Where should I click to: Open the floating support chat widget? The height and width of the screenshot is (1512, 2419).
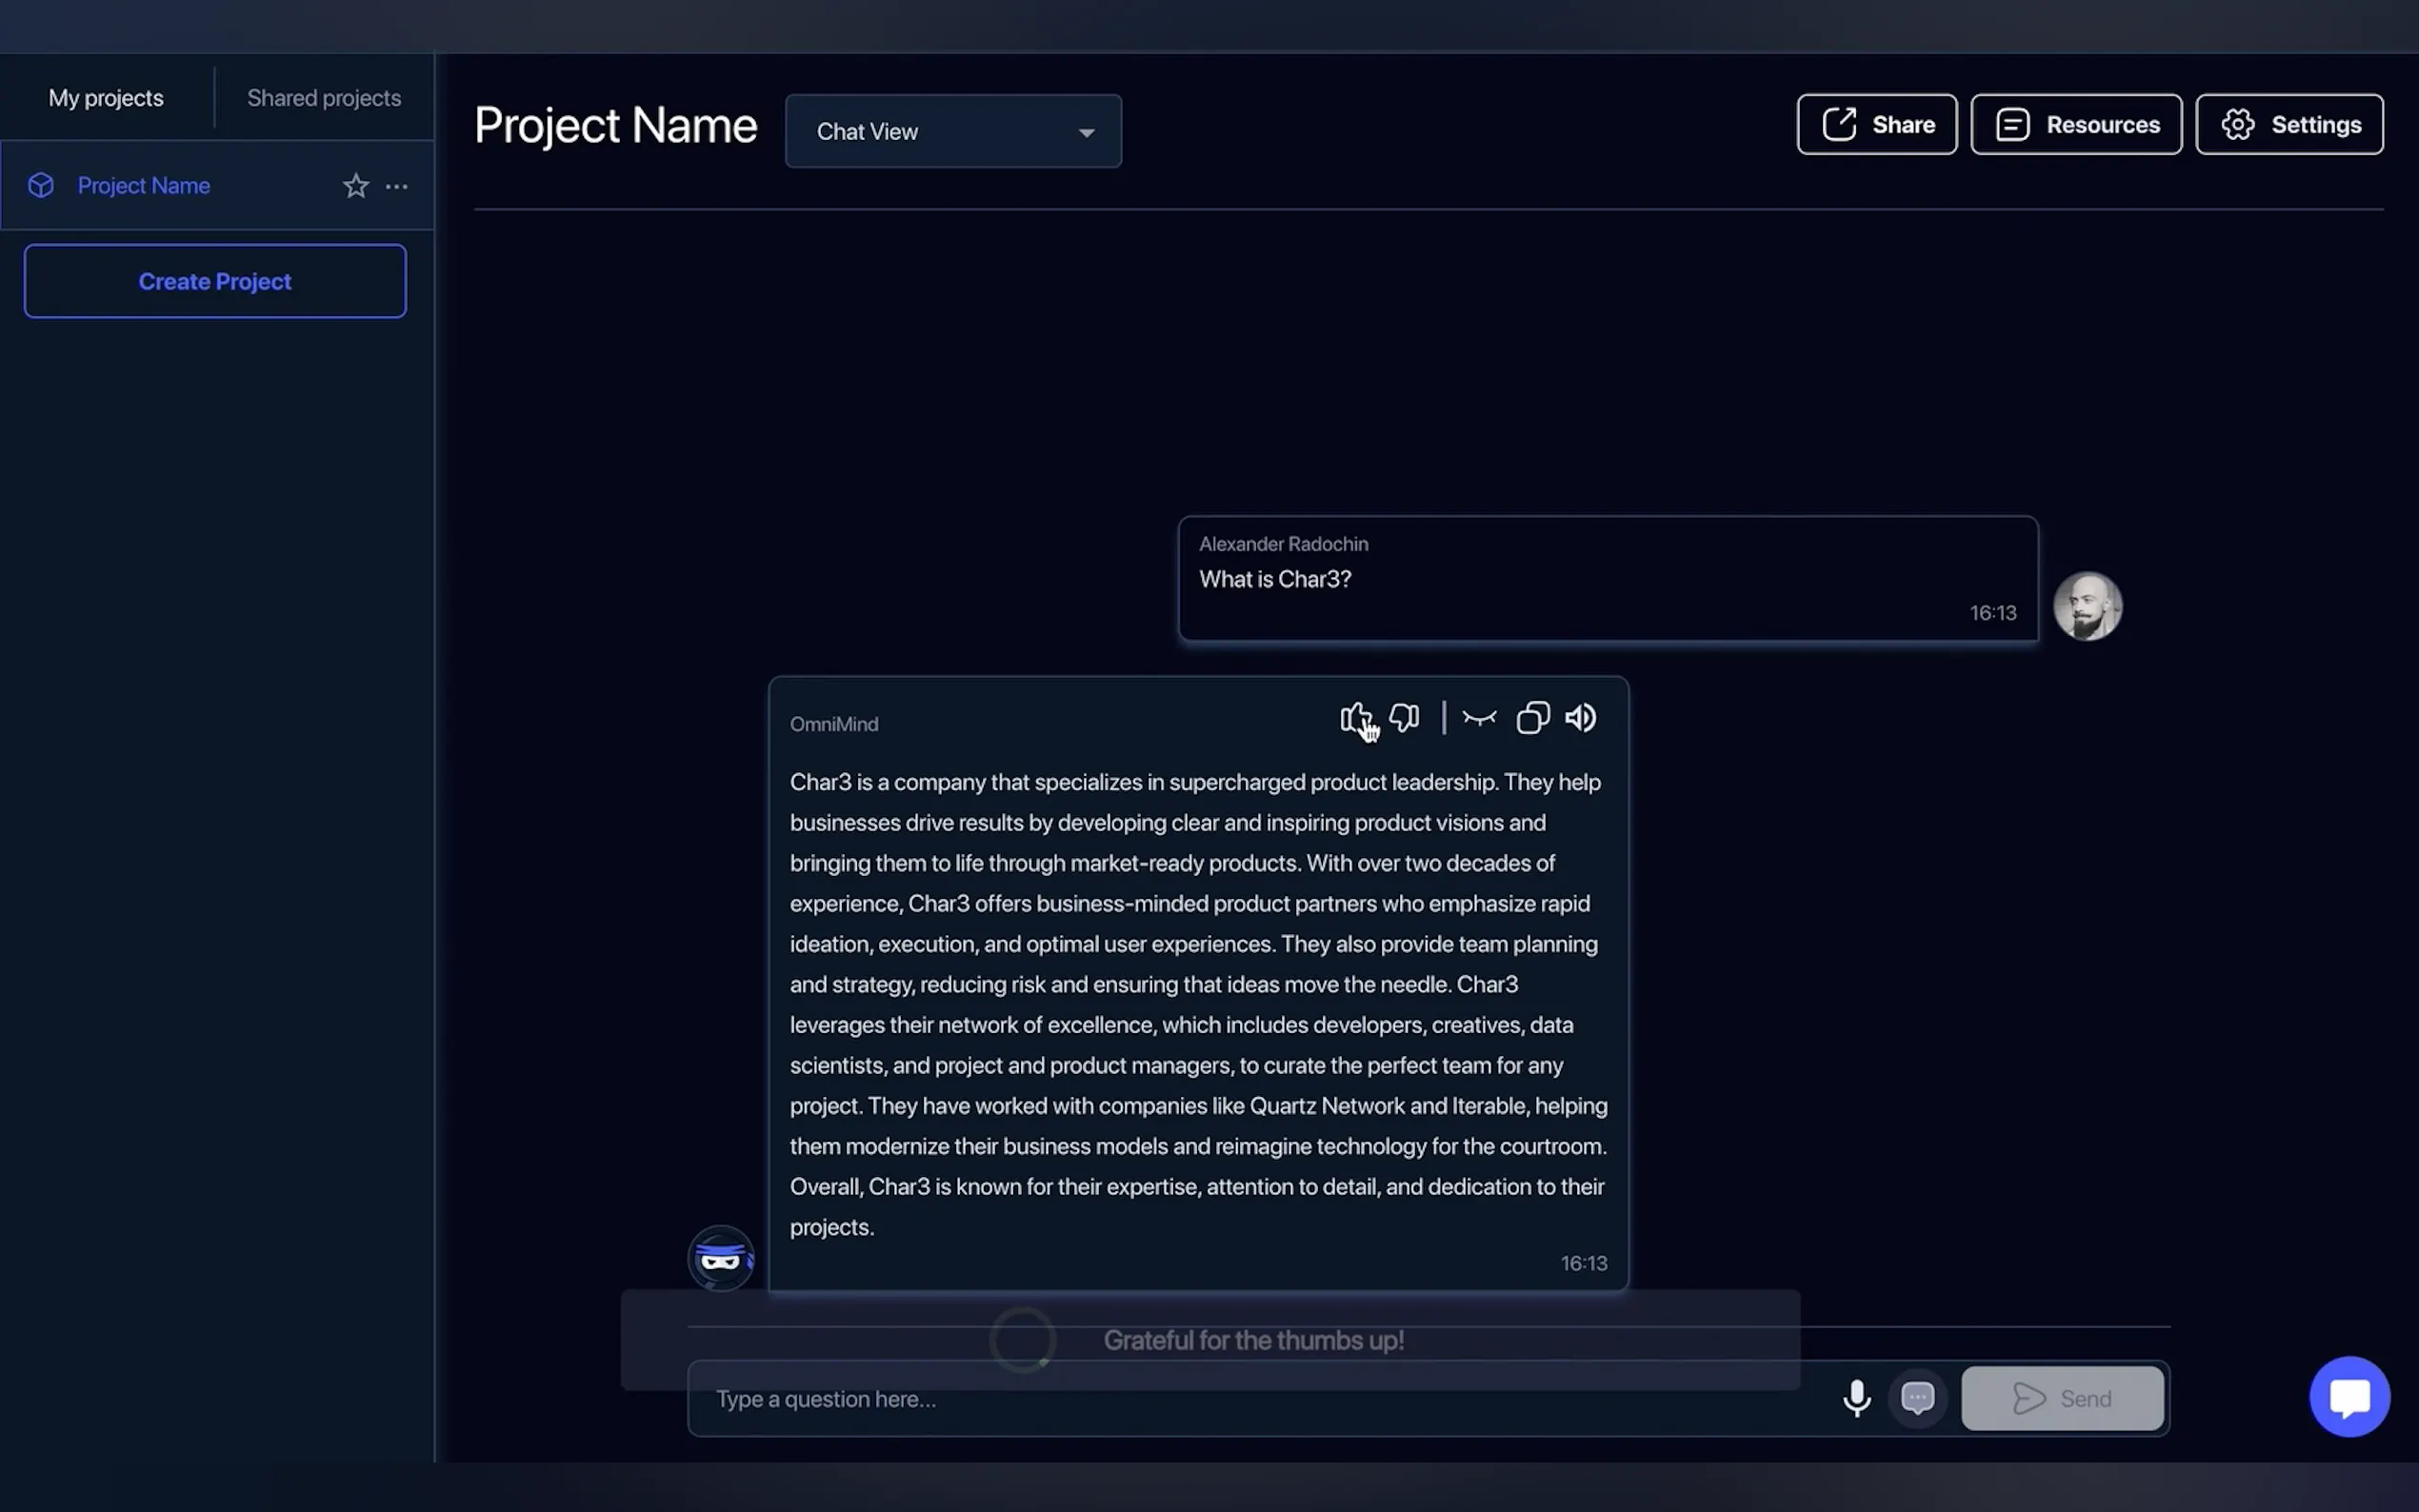2349,1397
